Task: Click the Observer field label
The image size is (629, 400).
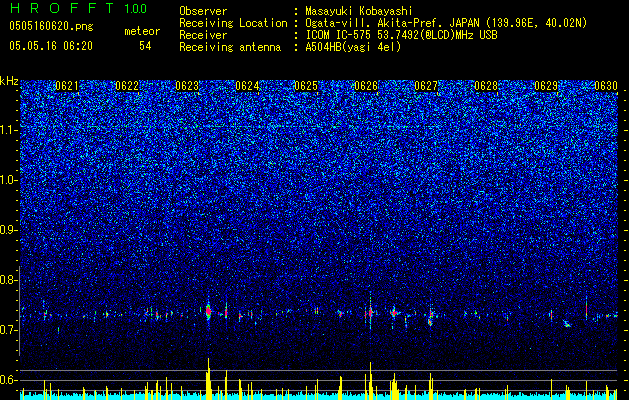Action: [203, 11]
